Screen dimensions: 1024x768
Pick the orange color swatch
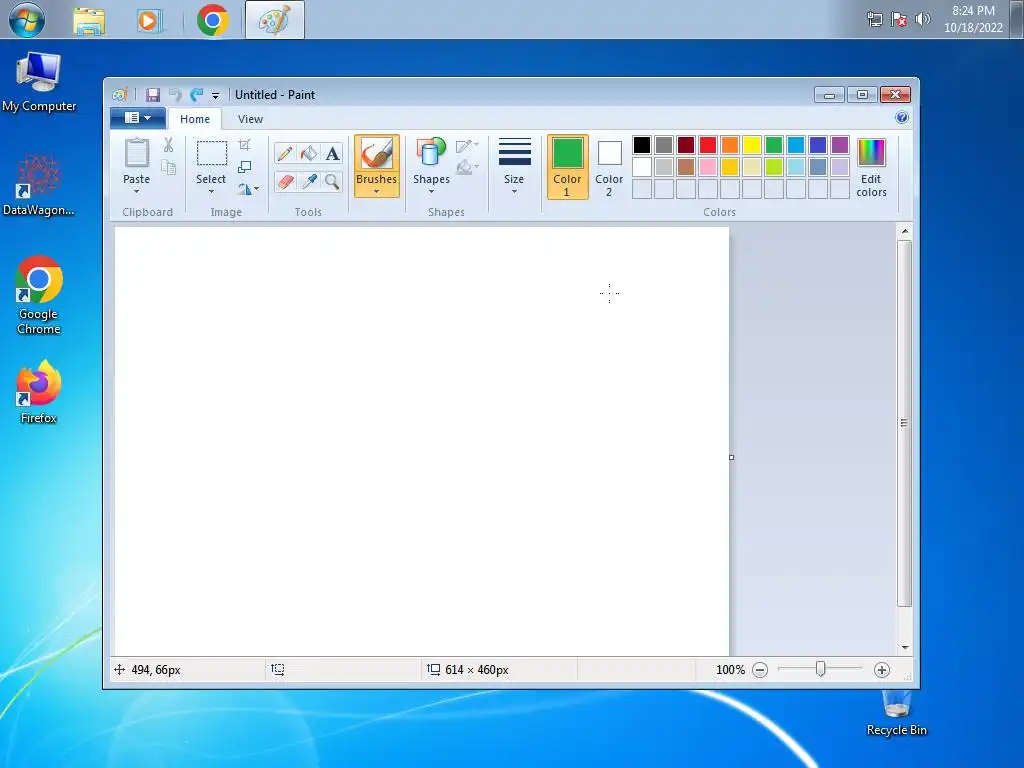[x=730, y=144]
